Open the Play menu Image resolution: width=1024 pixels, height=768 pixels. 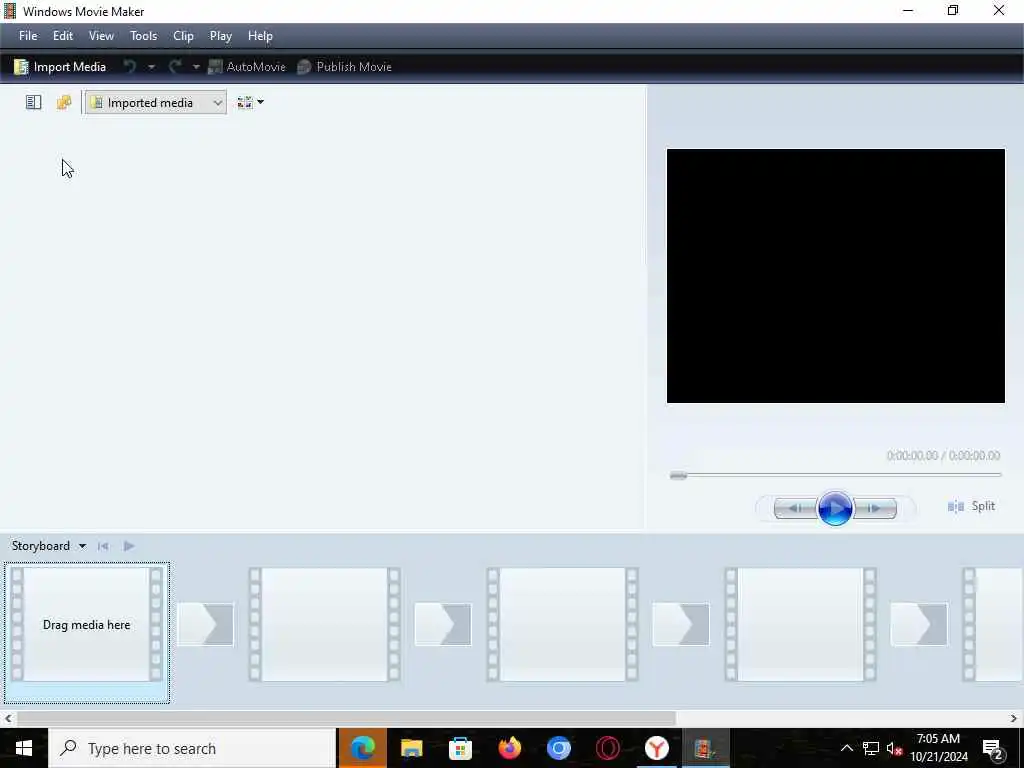[221, 36]
